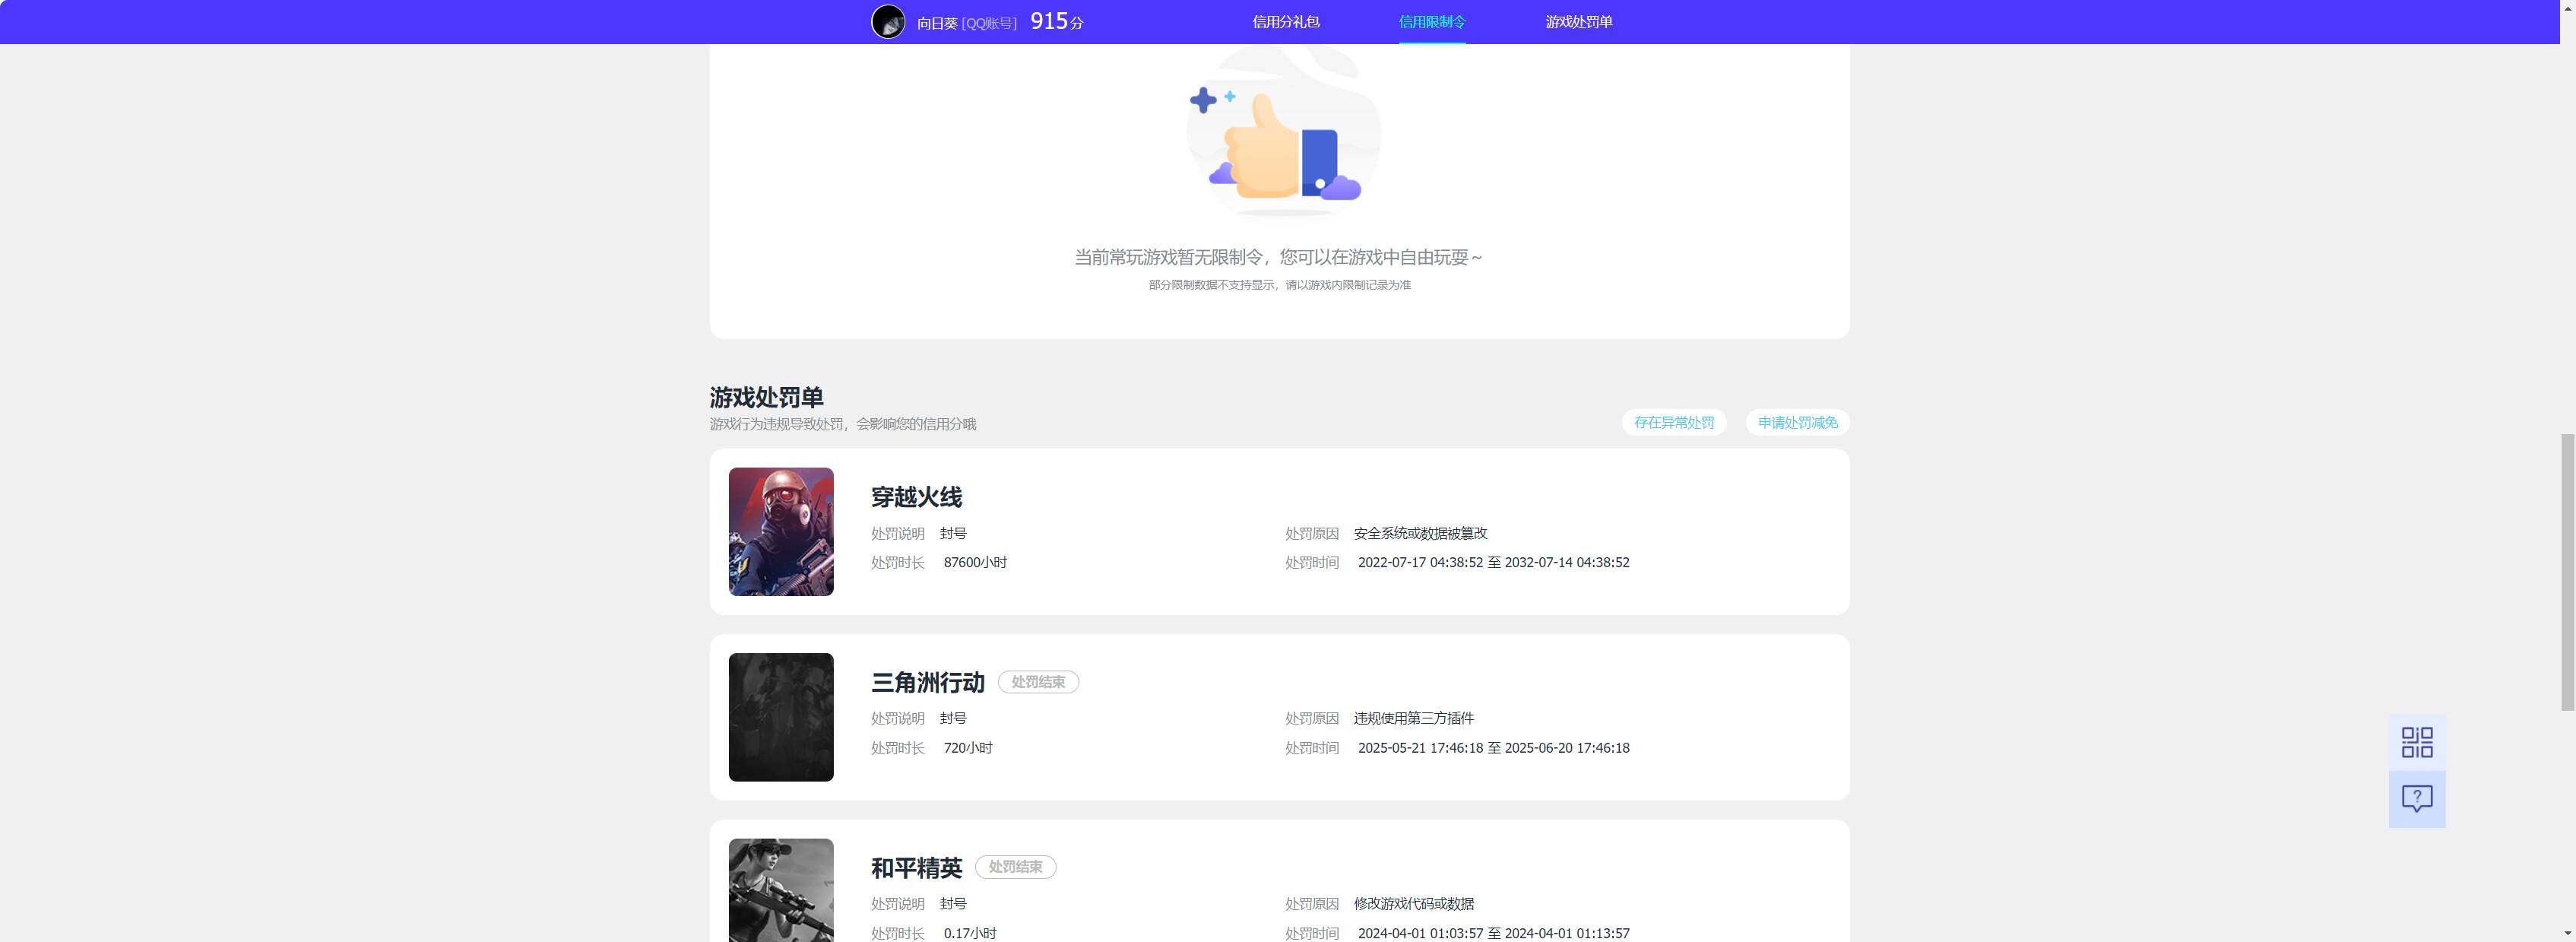Click the [QQ账号] label in the header

[989, 23]
